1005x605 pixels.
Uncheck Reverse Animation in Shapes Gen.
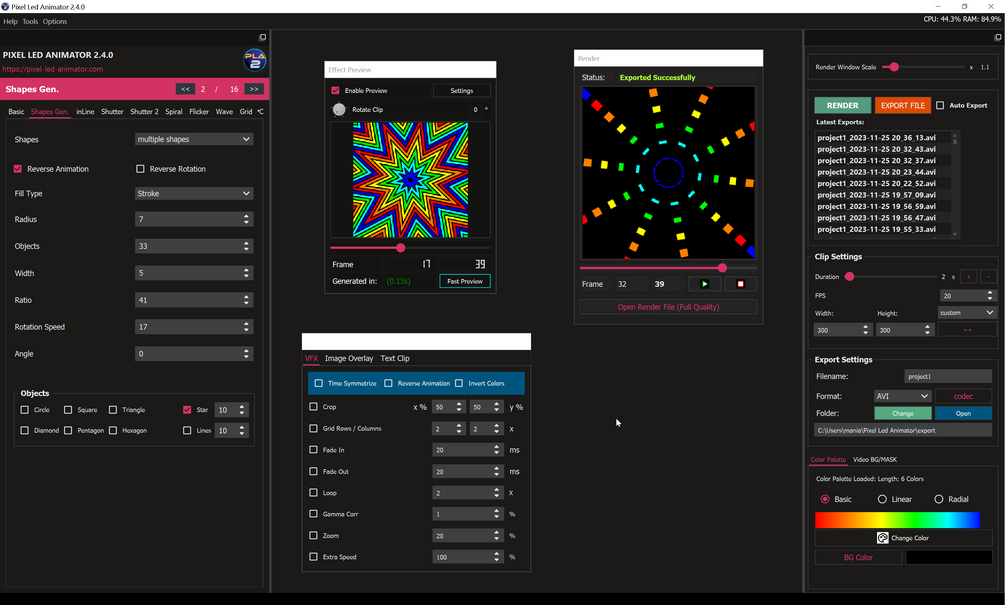click(x=18, y=169)
